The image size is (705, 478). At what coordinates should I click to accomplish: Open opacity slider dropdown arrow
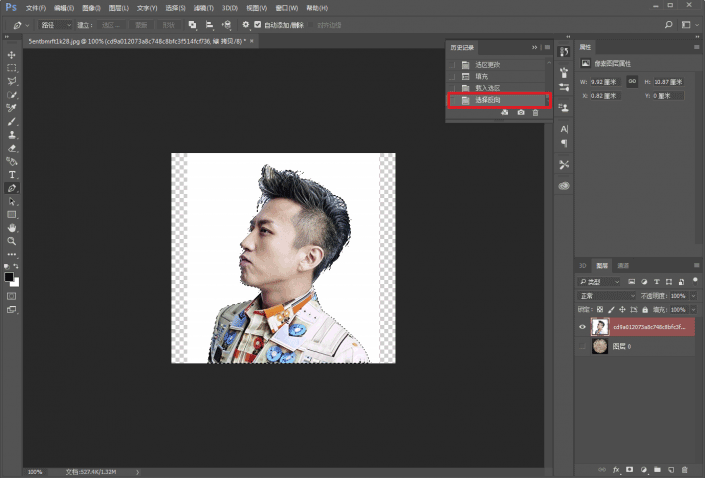(x=693, y=296)
